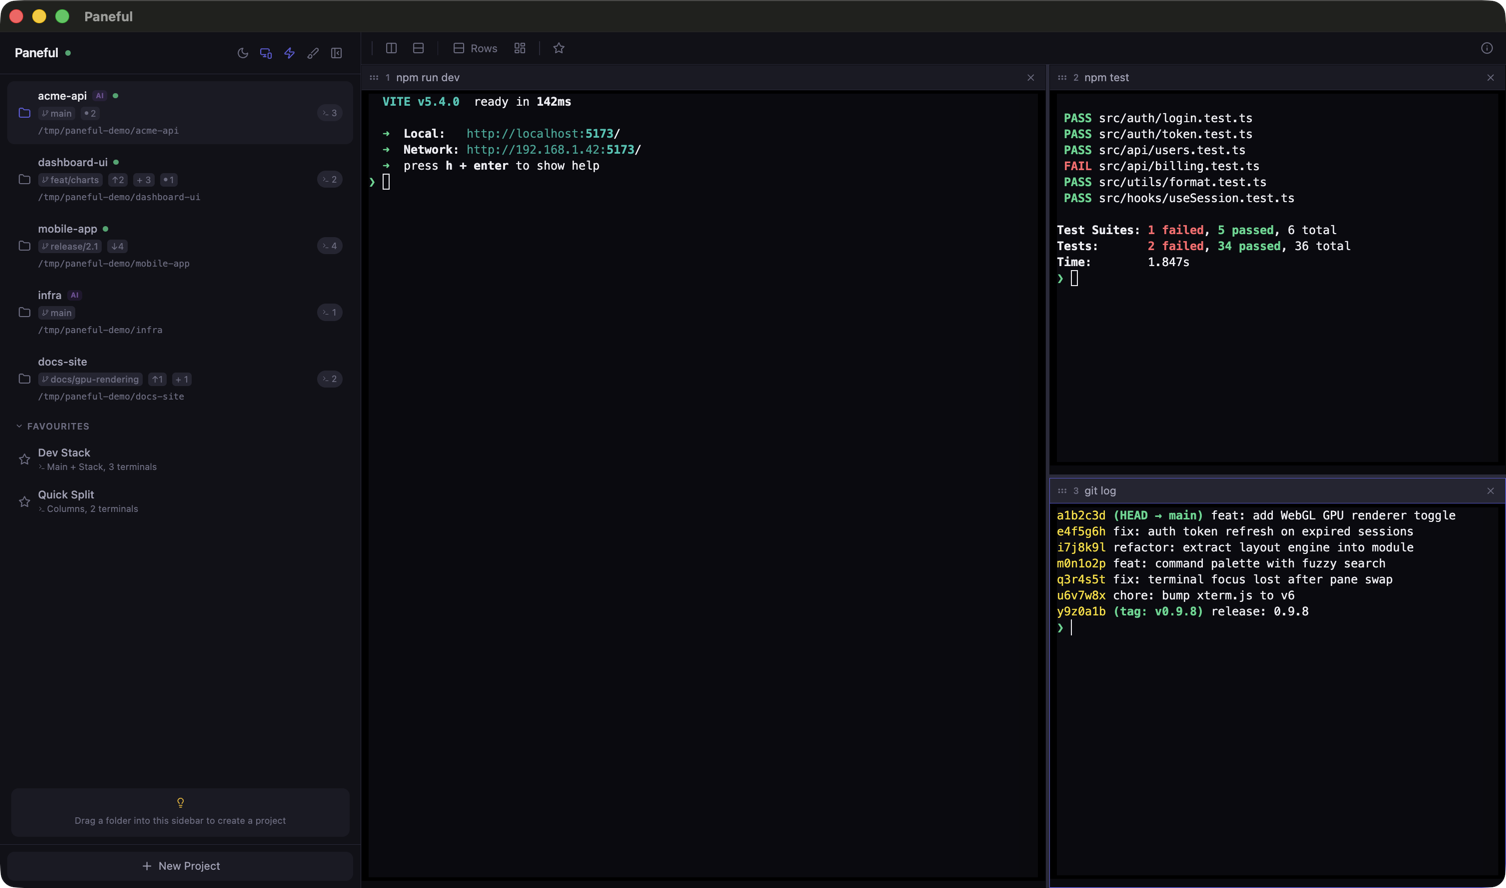Image resolution: width=1506 pixels, height=888 pixels.
Task: Open the AI quick actions lightning icon
Action: click(289, 52)
